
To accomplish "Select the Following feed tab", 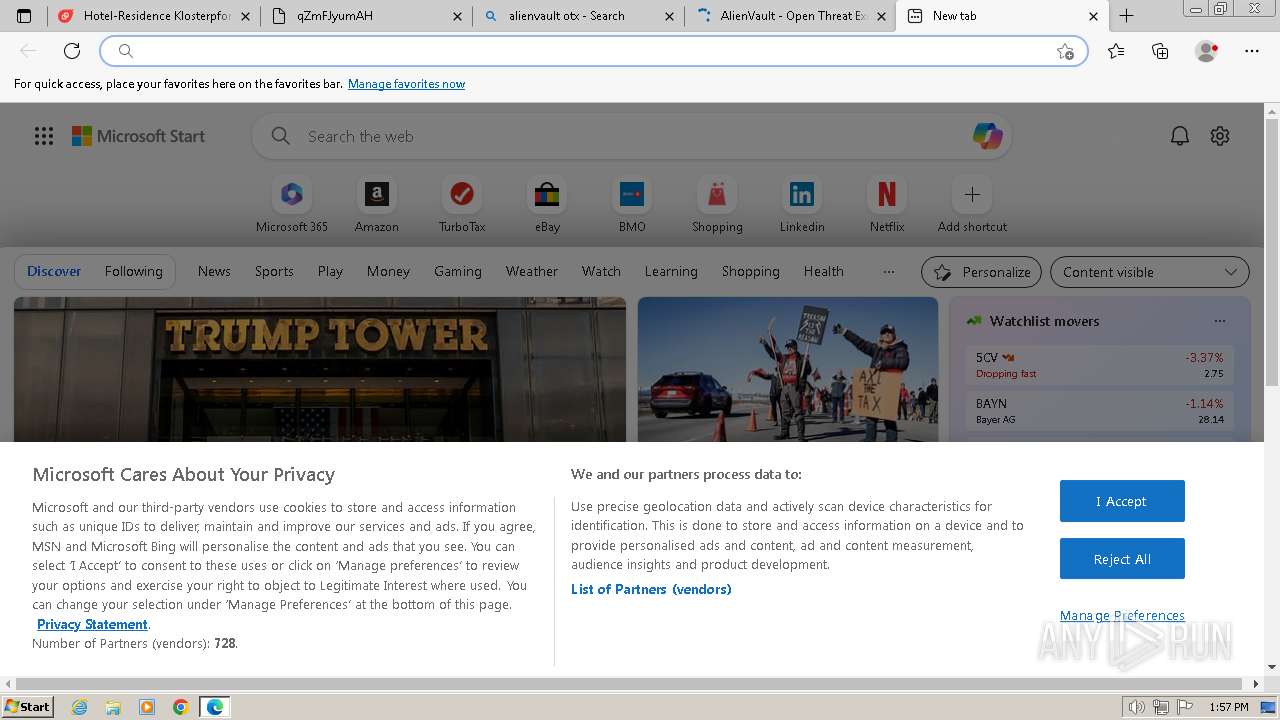I will click(x=133, y=271).
